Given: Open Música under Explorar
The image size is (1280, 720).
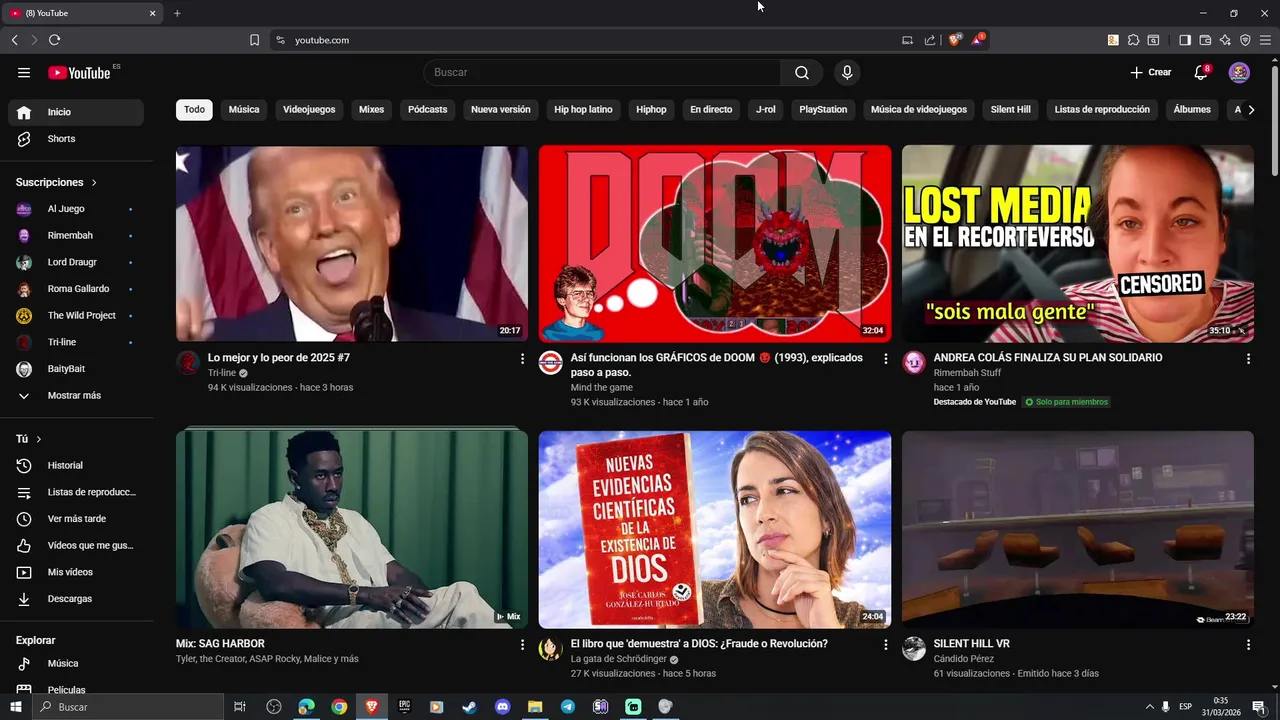Looking at the screenshot, I should tap(76, 663).
